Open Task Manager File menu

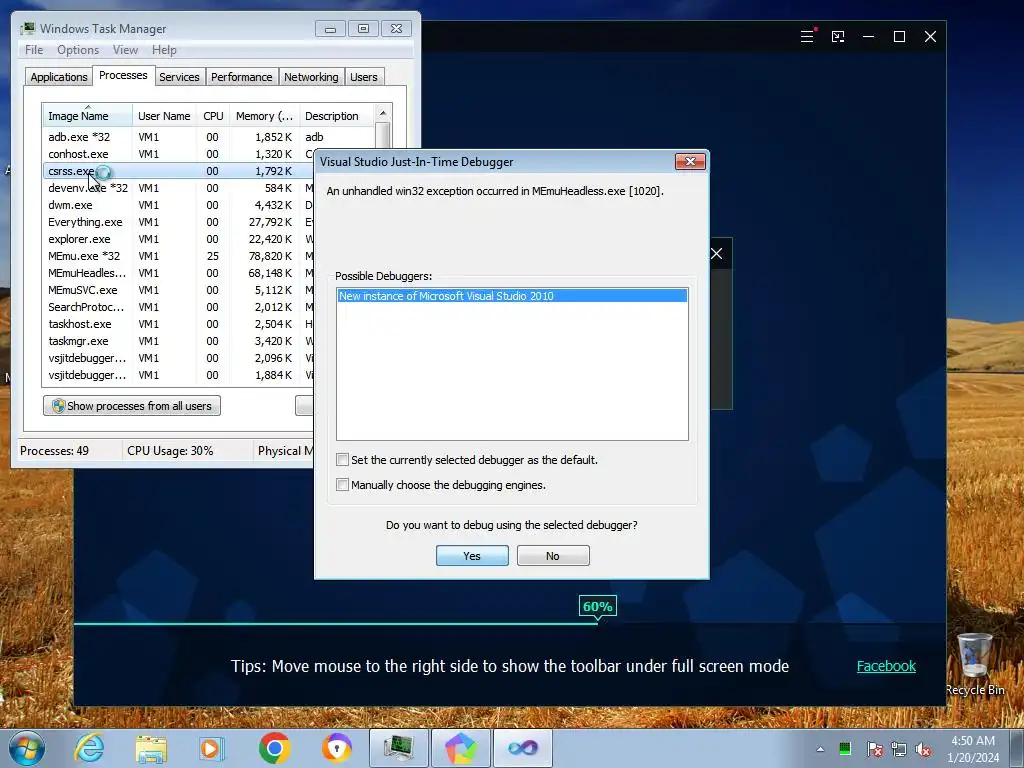point(34,50)
